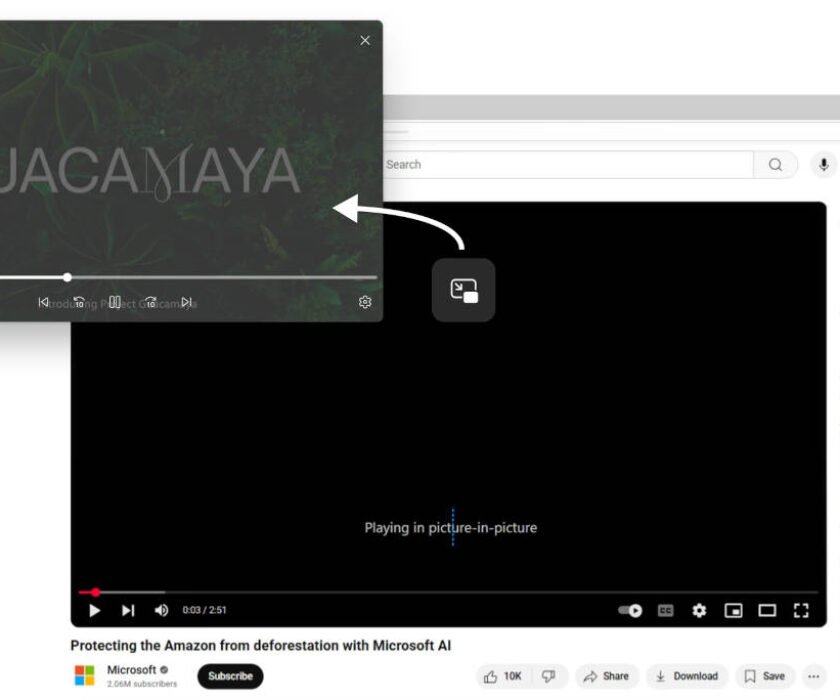Dislike the video

550,676
